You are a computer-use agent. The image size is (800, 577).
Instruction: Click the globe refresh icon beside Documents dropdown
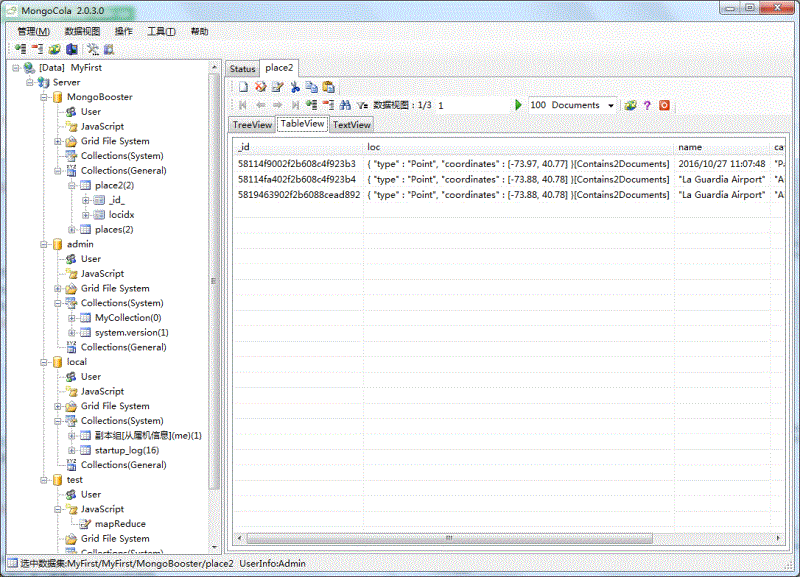pyautogui.click(x=631, y=105)
